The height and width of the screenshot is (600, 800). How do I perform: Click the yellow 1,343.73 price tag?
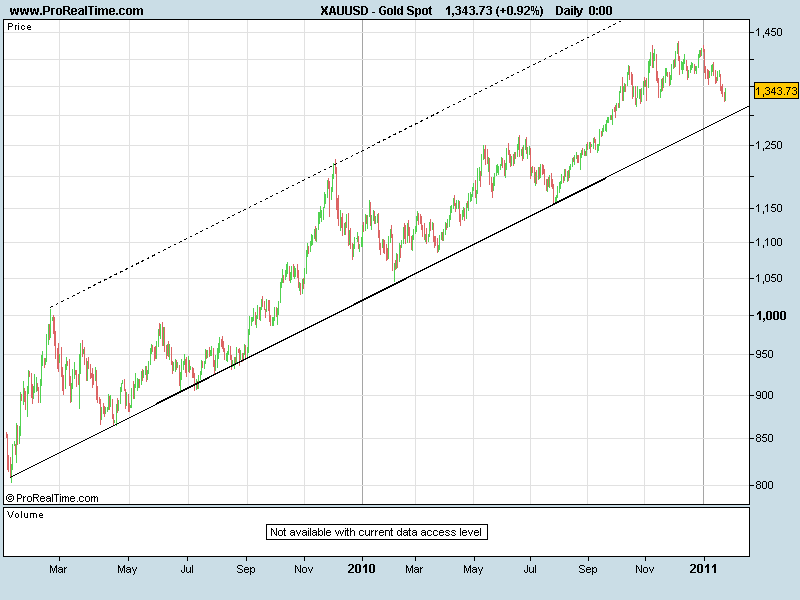click(776, 91)
